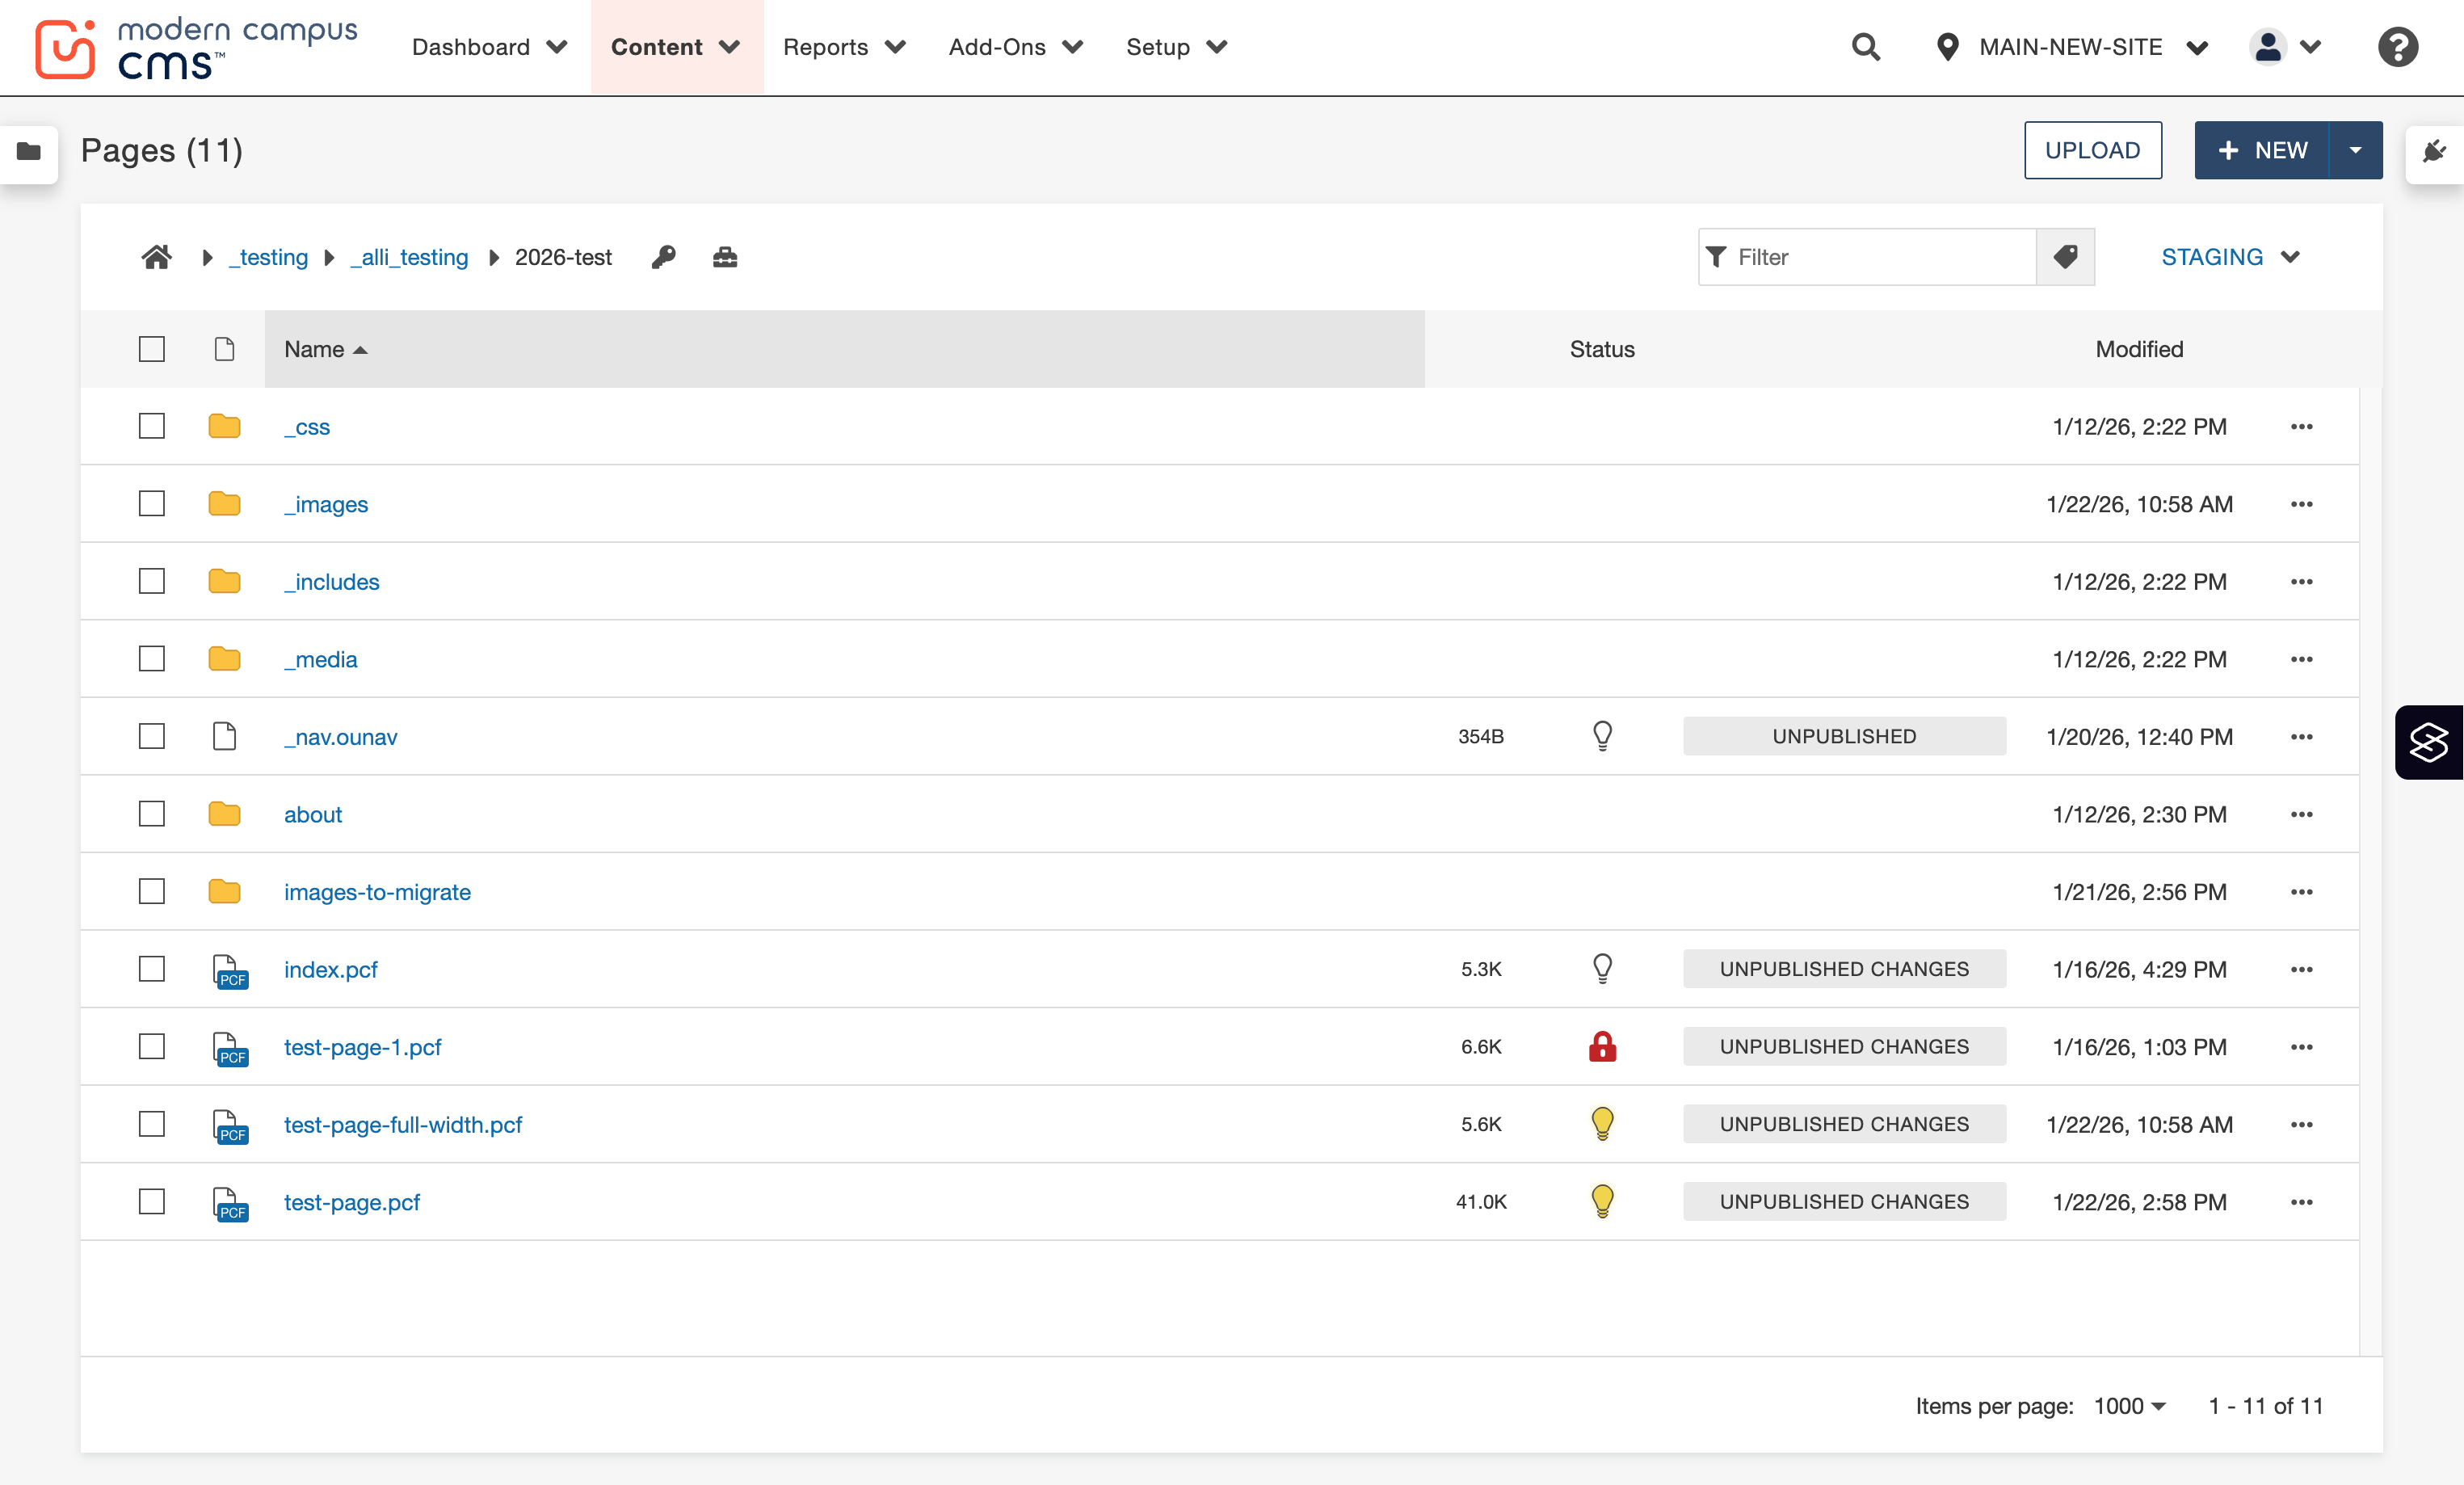Image resolution: width=2464 pixels, height=1485 pixels.
Task: Click the search magnifier icon
Action: click(x=1865, y=47)
